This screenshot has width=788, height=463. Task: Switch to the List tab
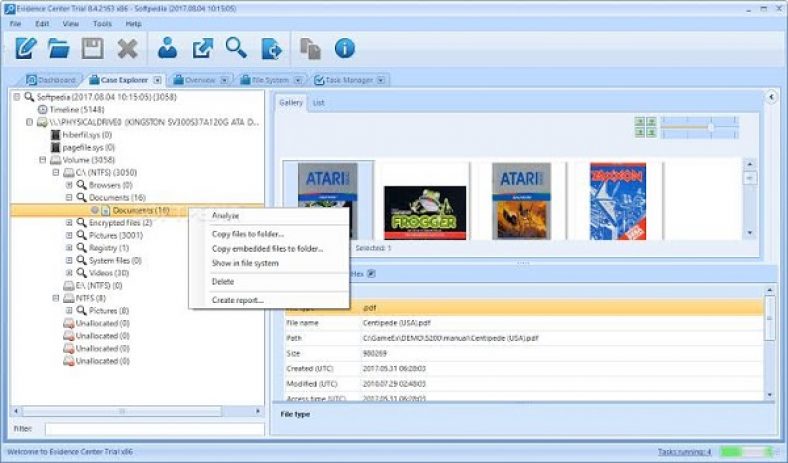click(318, 102)
